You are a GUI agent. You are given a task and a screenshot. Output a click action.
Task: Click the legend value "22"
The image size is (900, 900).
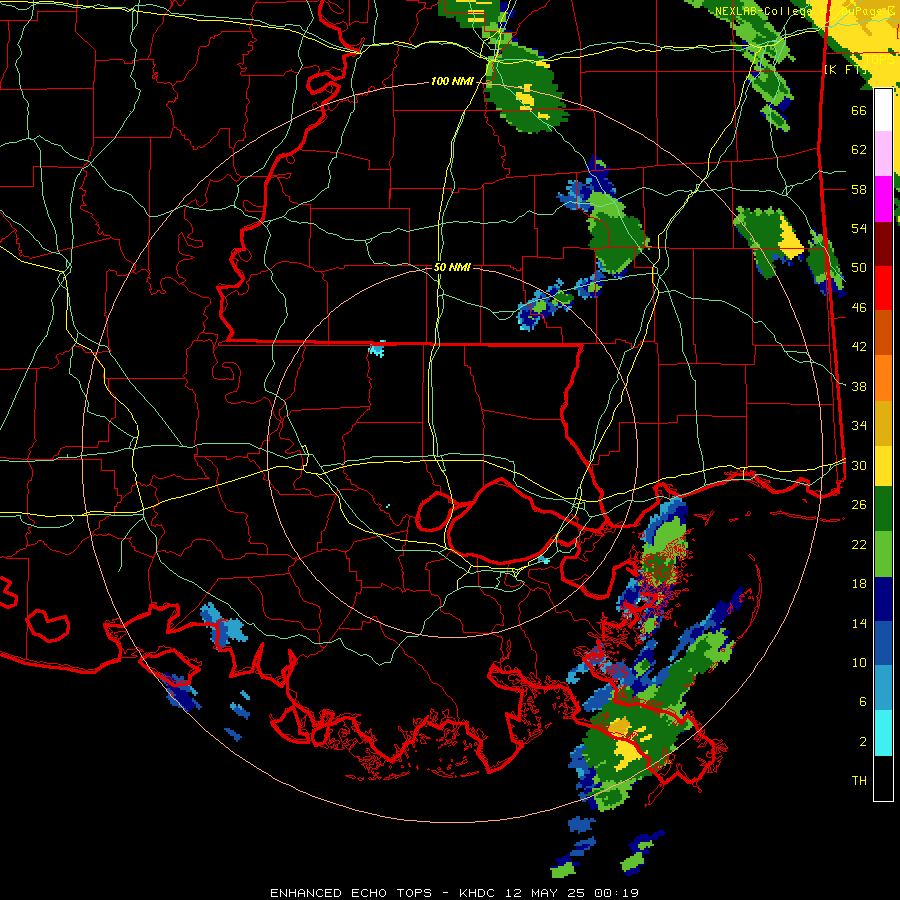859,544
